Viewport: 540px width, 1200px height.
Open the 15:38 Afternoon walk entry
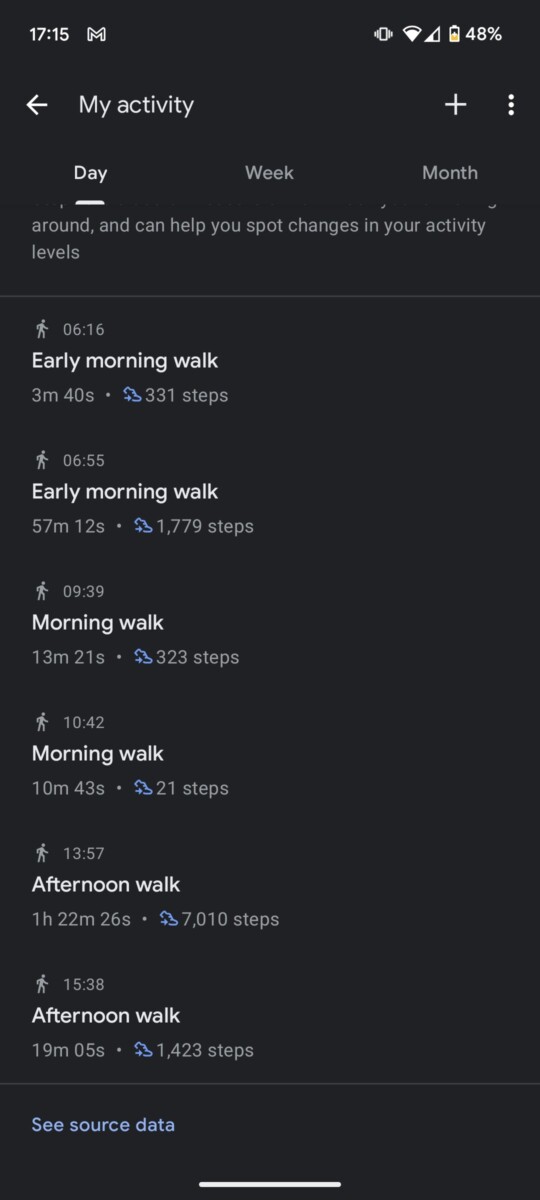(x=270, y=1017)
